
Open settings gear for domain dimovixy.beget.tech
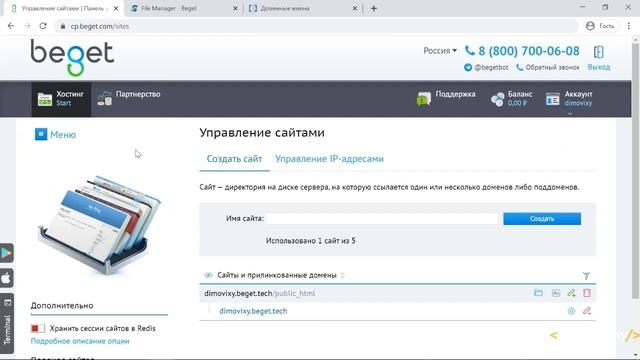click(x=571, y=311)
